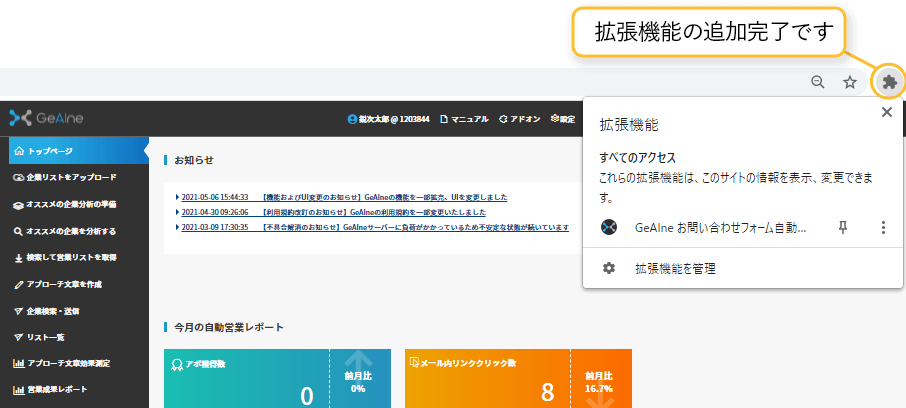This screenshot has width=906, height=408.
Task: Click gear icon beside 拡張機能を管理
Action: pos(608,268)
